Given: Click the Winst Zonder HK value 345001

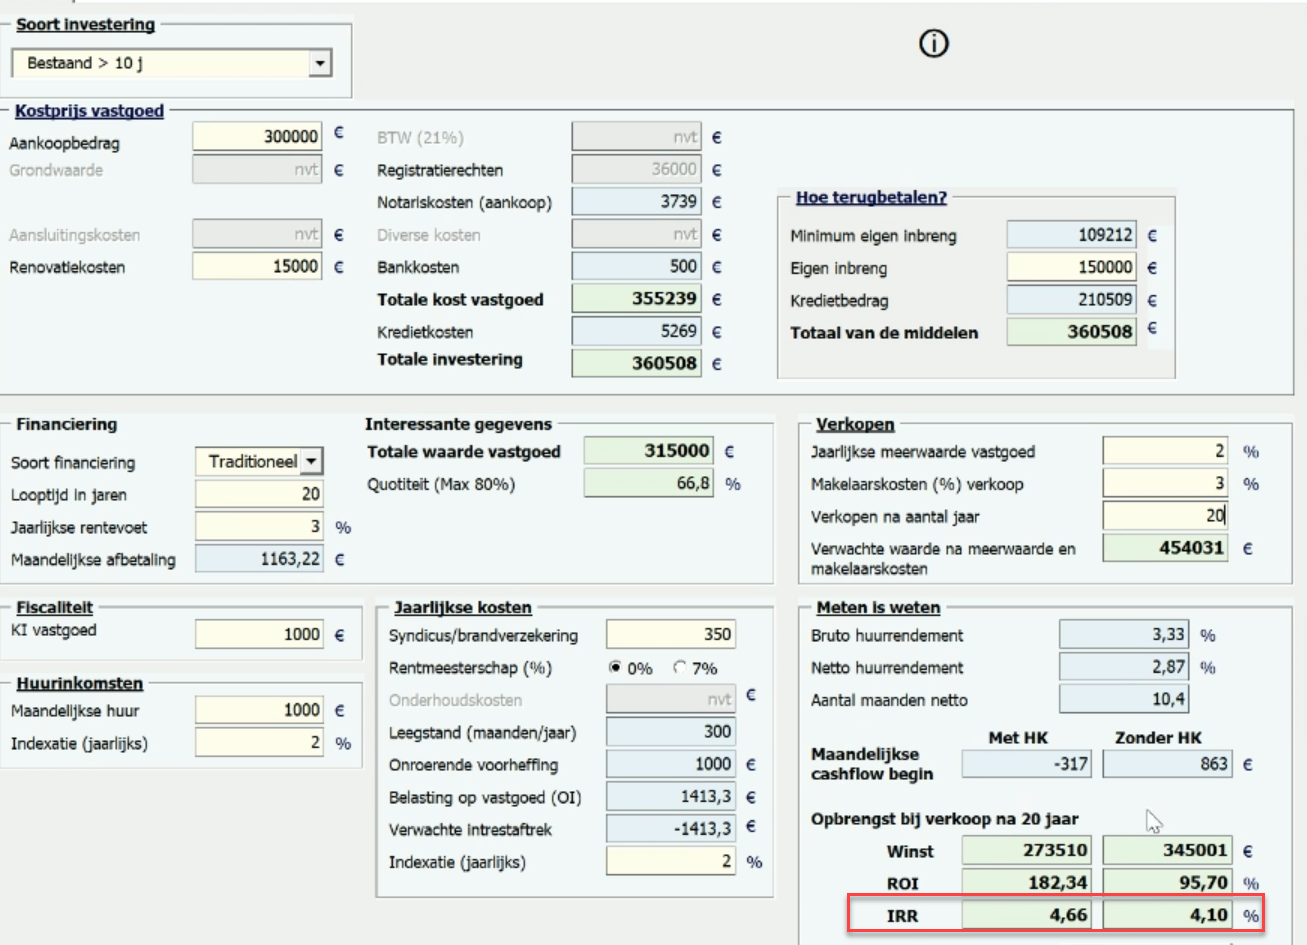Looking at the screenshot, I should point(1168,850).
